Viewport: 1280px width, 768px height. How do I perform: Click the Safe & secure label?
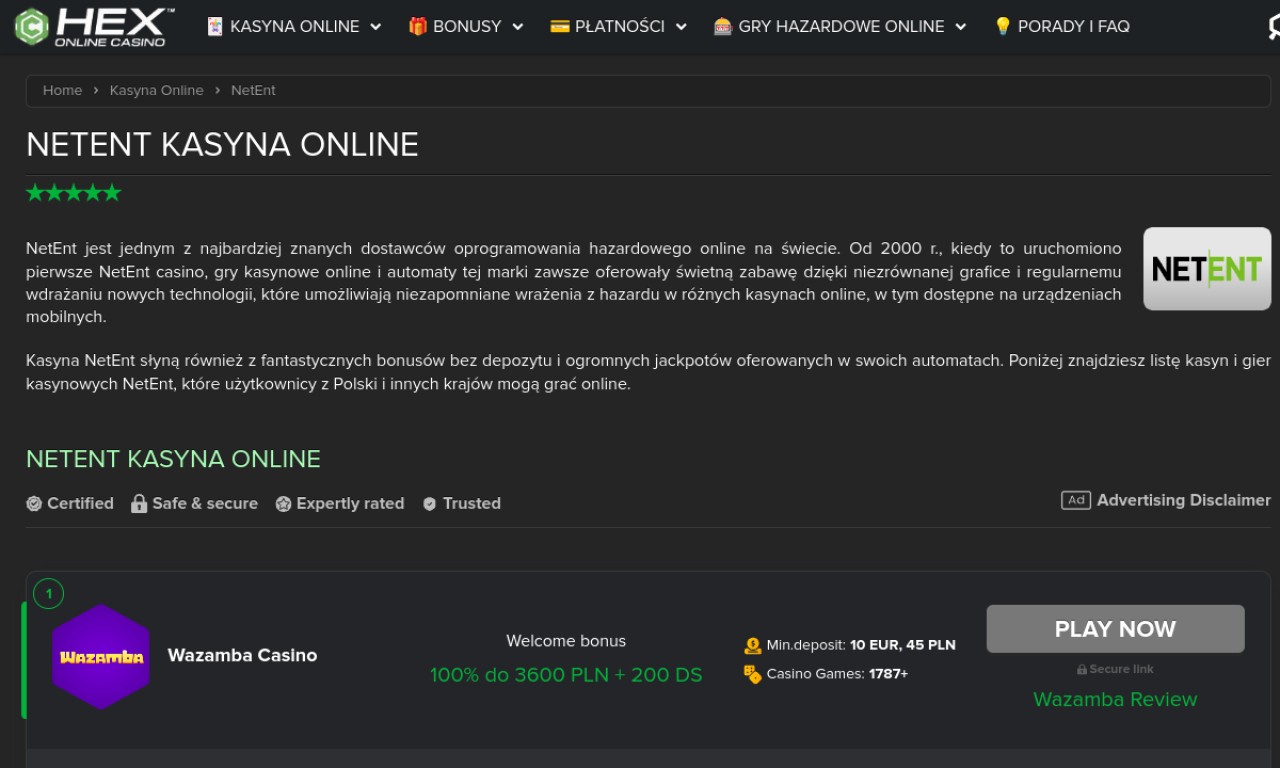pyautogui.click(x=205, y=504)
